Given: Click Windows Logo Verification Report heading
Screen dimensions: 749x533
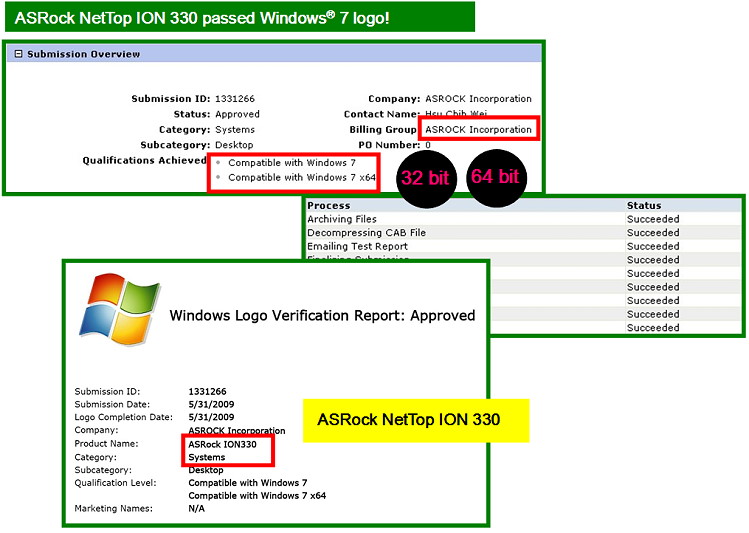Looking at the screenshot, I should click(x=322, y=315).
